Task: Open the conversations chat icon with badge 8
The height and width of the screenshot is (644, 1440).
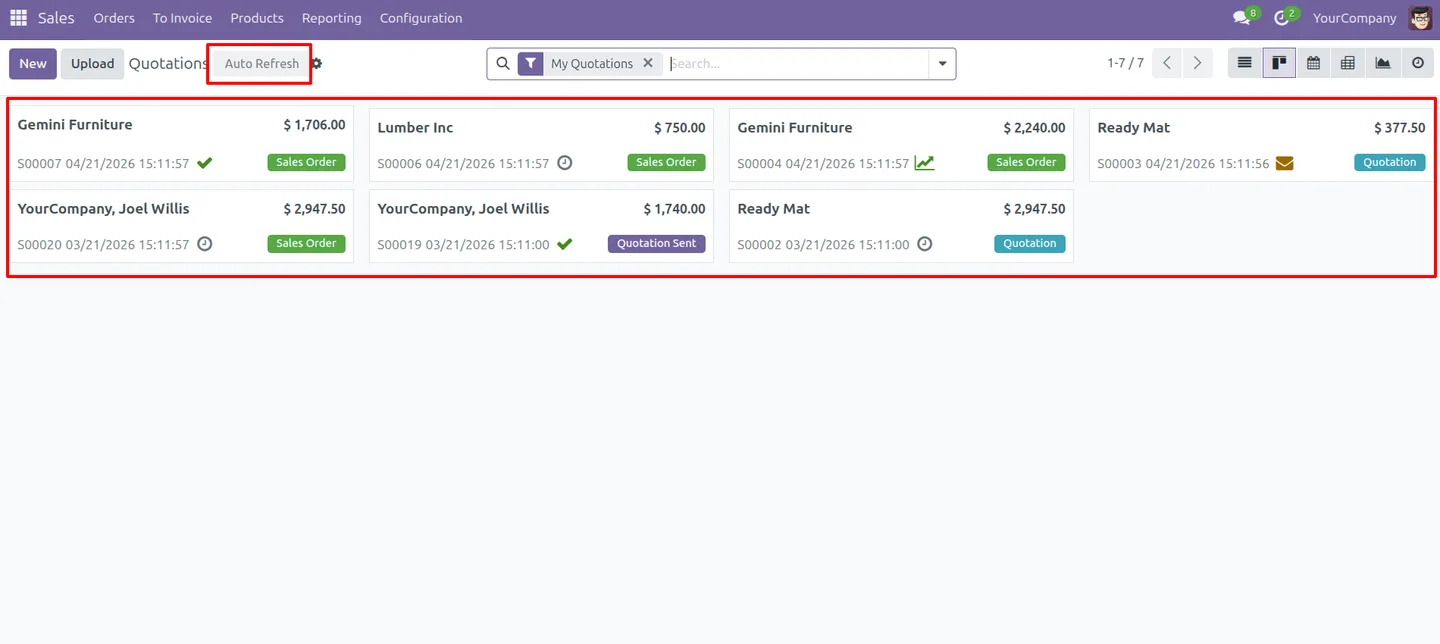Action: (x=1242, y=18)
